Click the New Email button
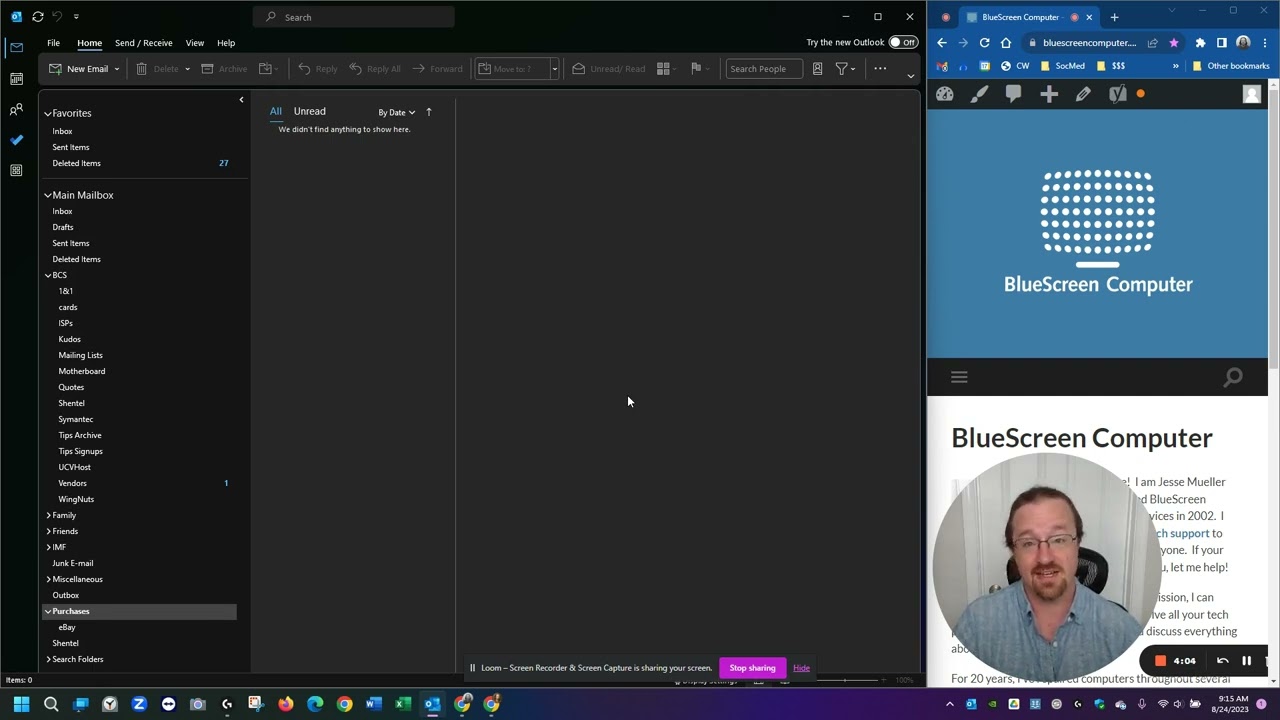 pos(79,69)
